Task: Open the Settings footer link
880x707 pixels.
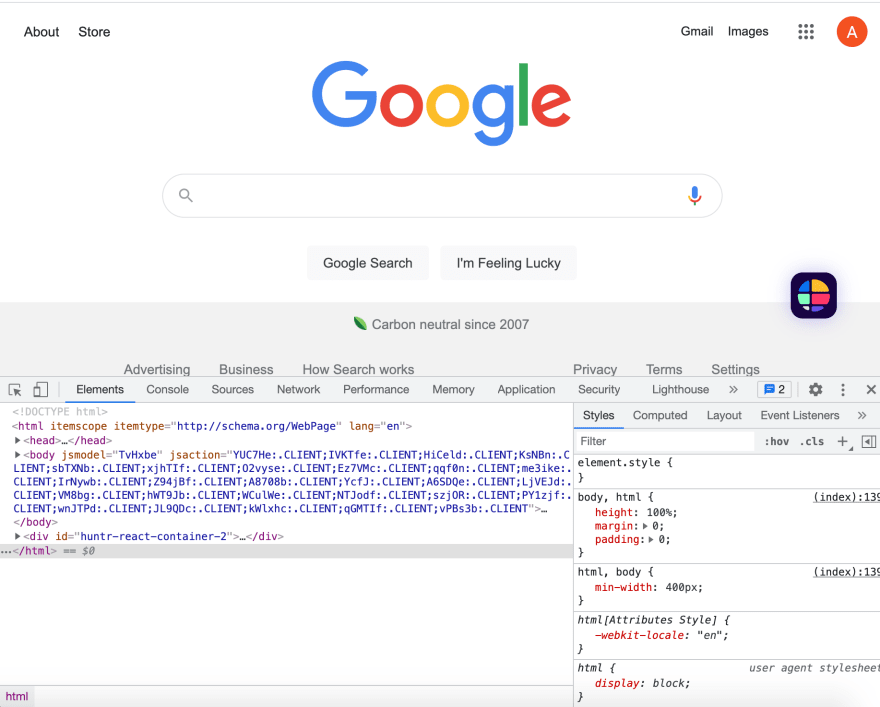Action: click(735, 369)
